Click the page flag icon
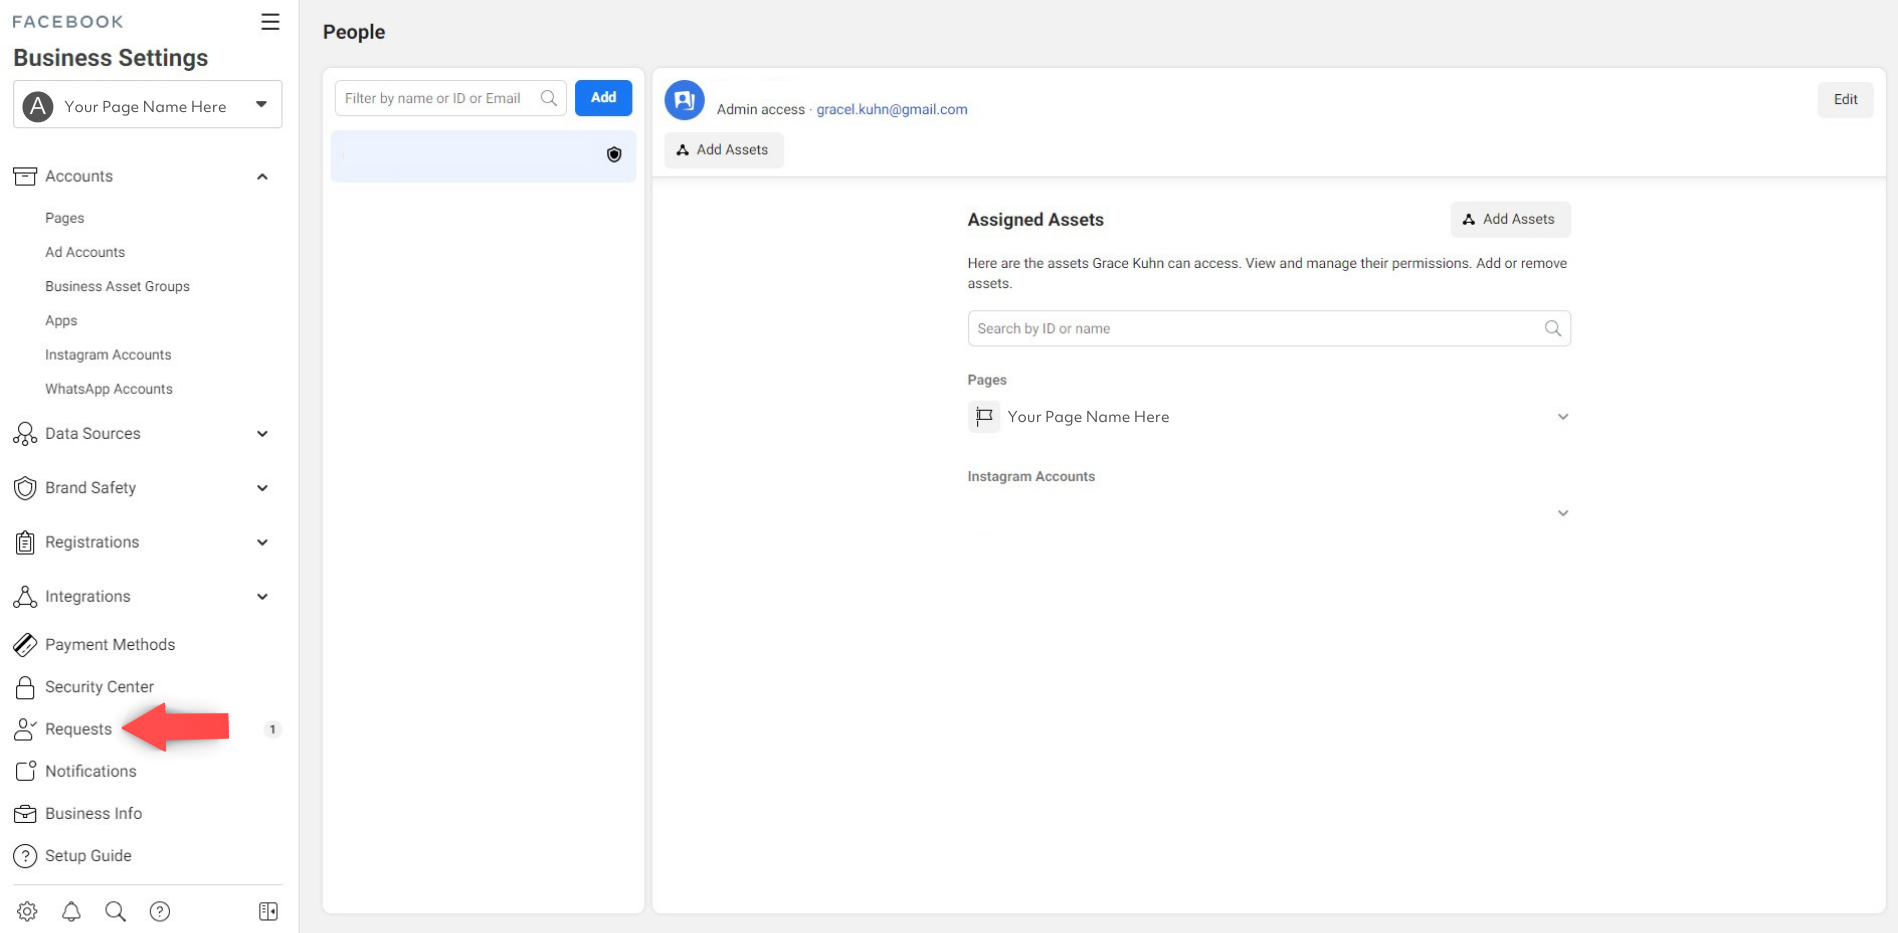Viewport: 1898px width, 933px height. [984, 416]
